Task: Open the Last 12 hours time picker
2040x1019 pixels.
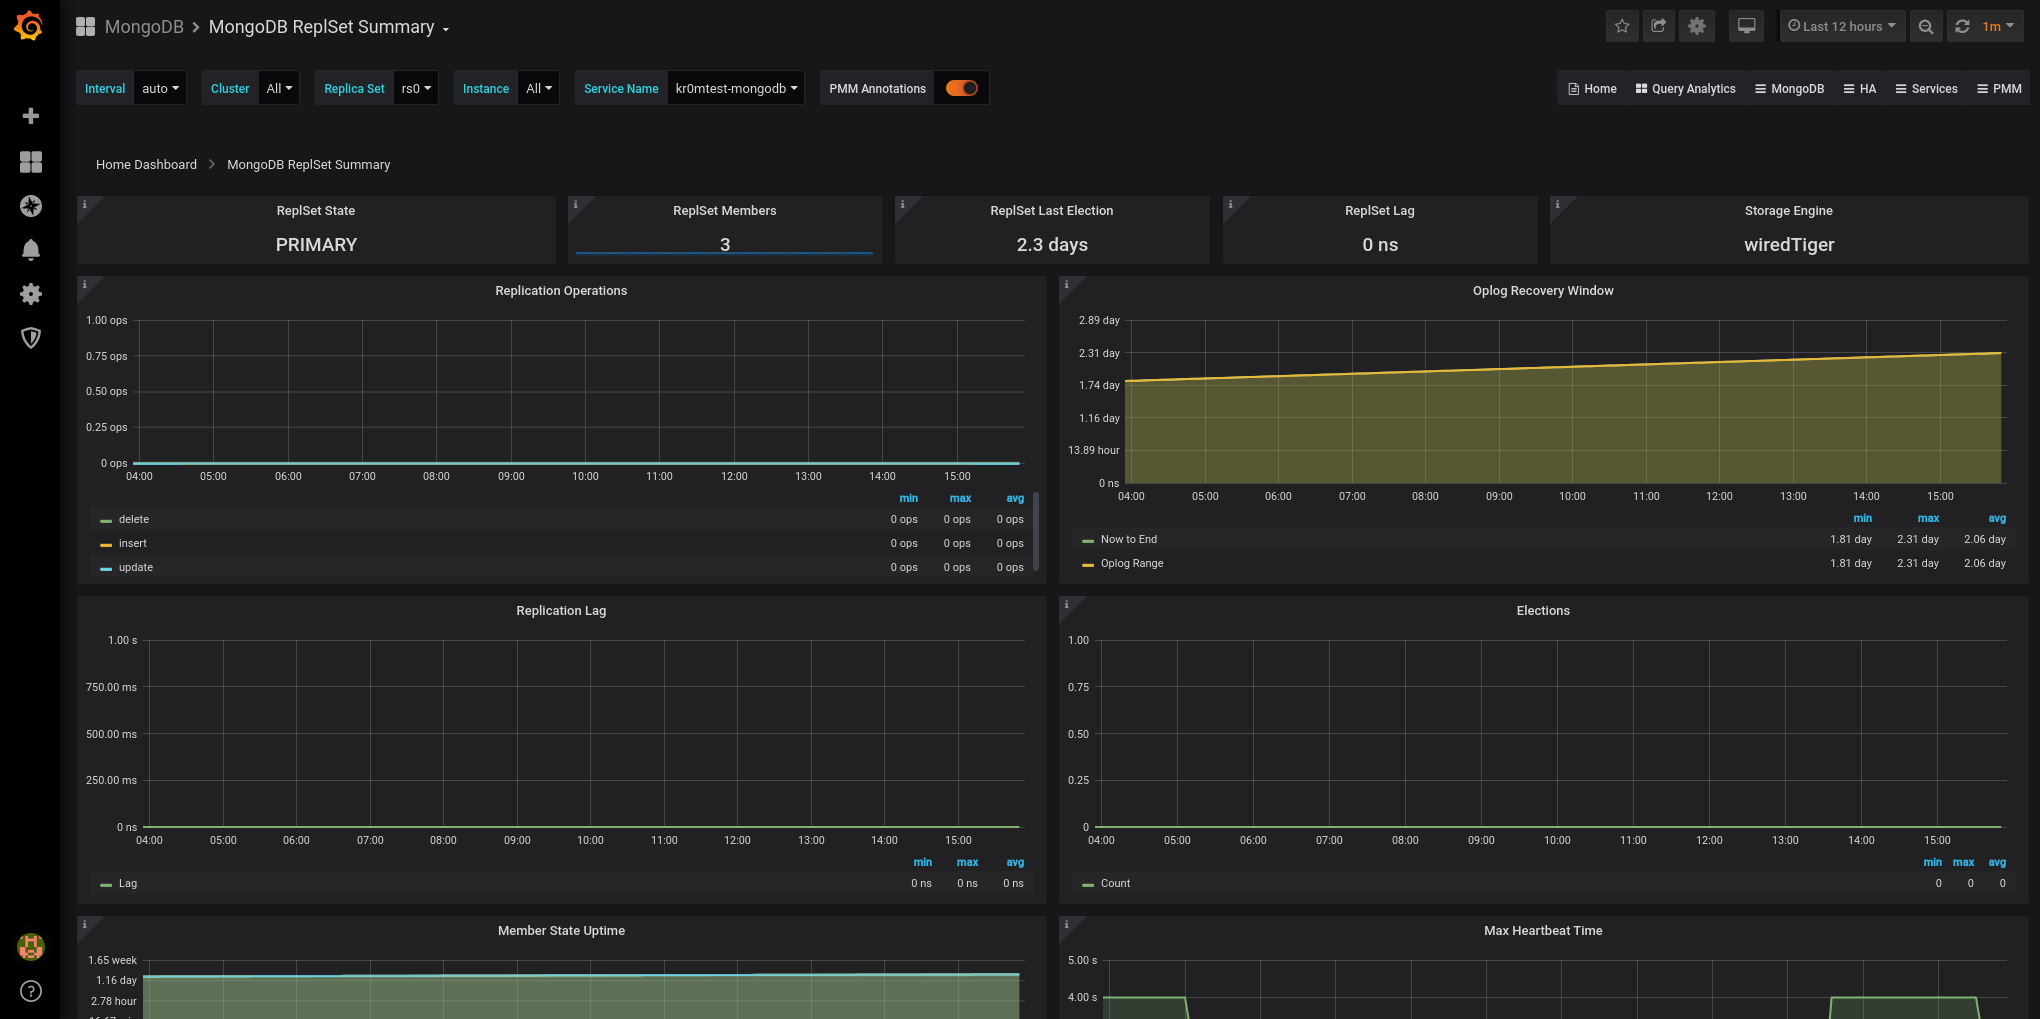Action: (1841, 27)
